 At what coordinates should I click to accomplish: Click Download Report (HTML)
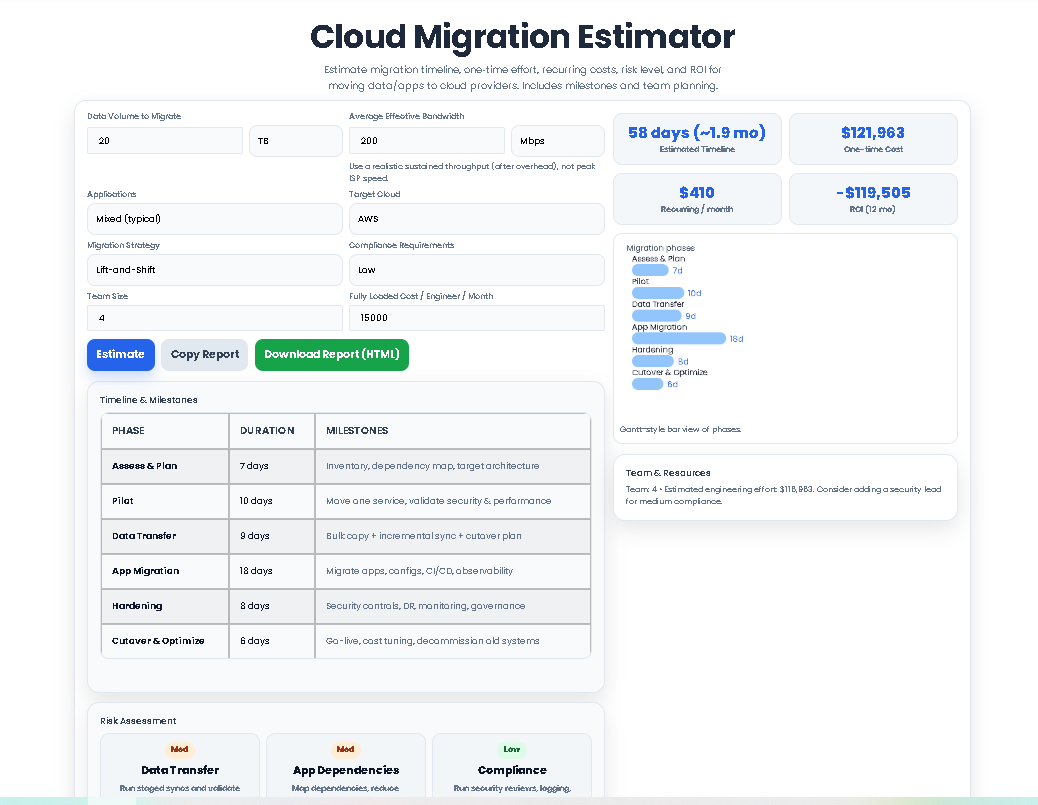click(x=331, y=354)
